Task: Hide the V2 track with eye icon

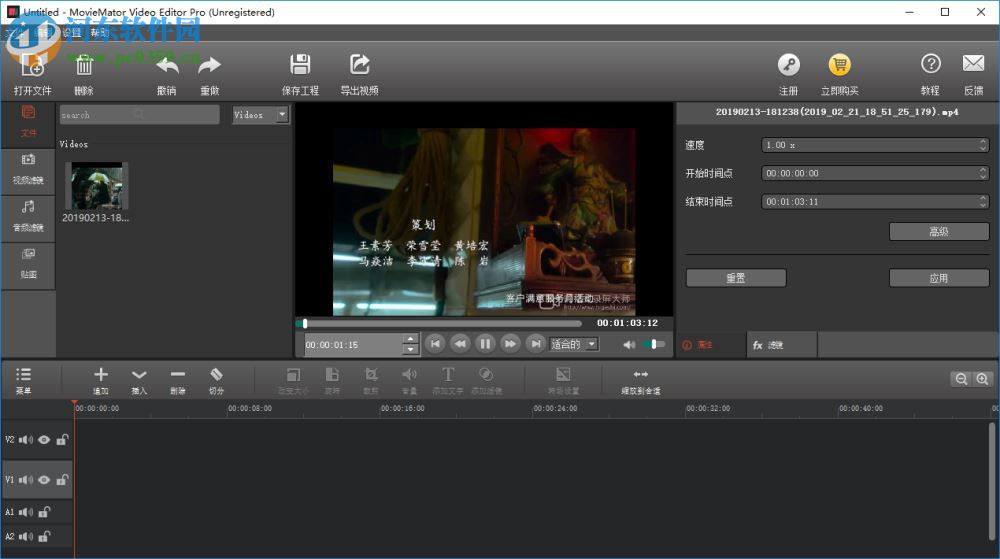Action: [44, 440]
